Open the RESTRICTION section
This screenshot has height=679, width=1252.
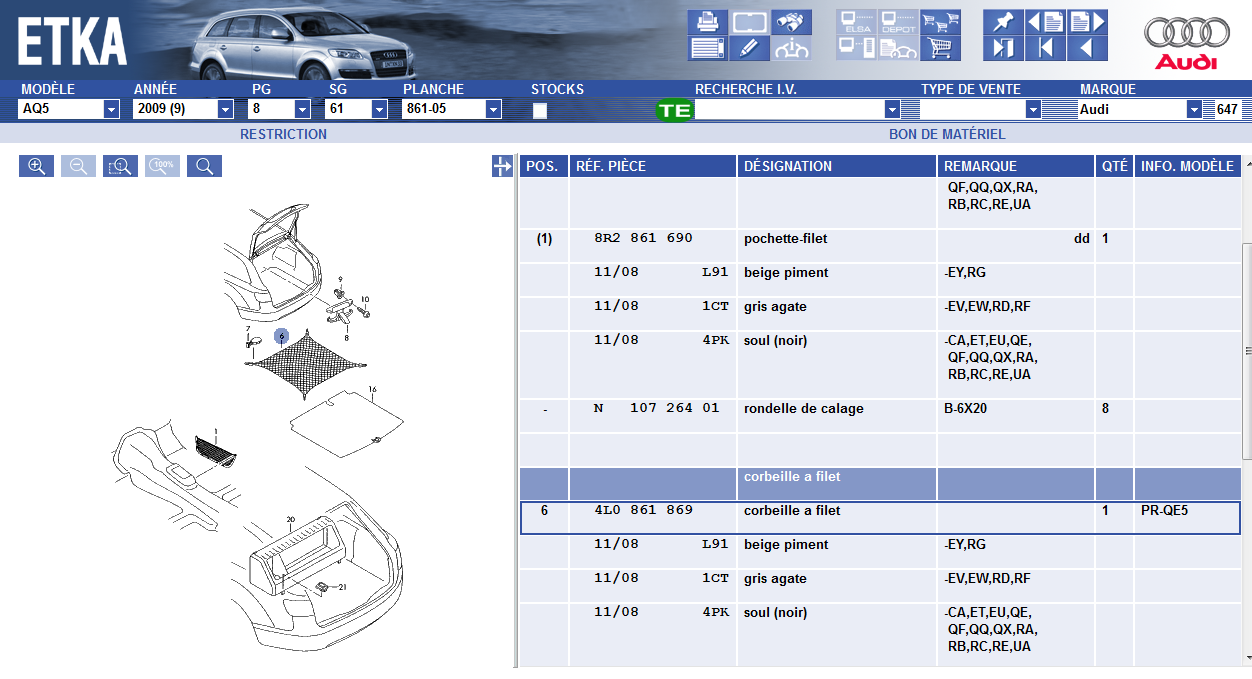click(x=283, y=134)
